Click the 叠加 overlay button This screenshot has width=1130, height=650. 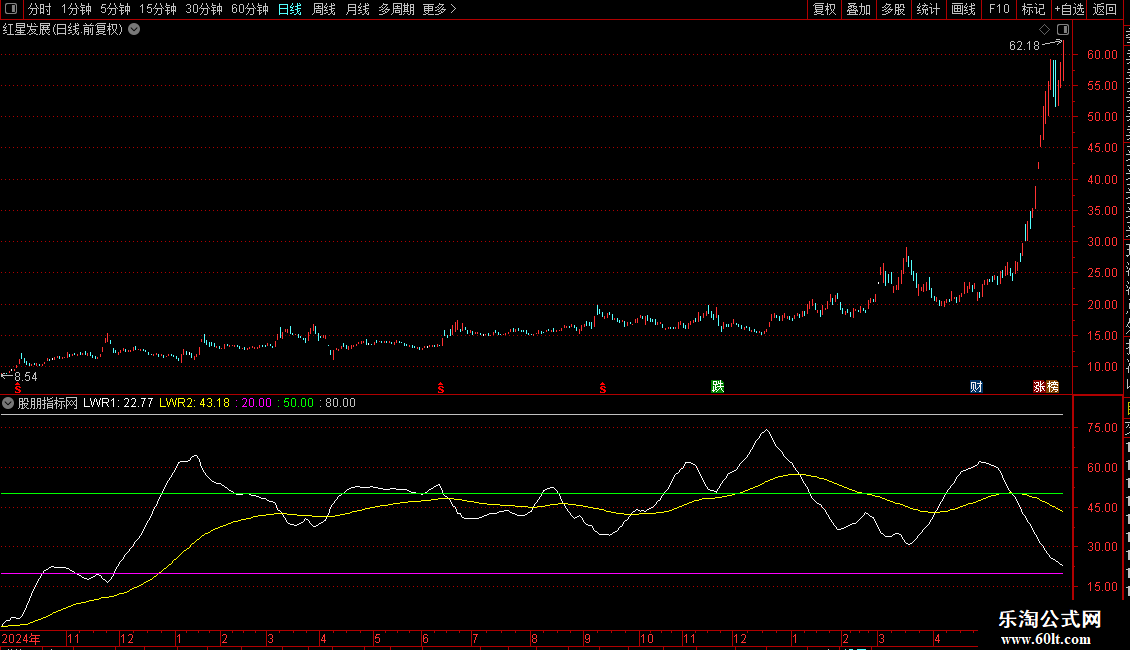coord(858,9)
